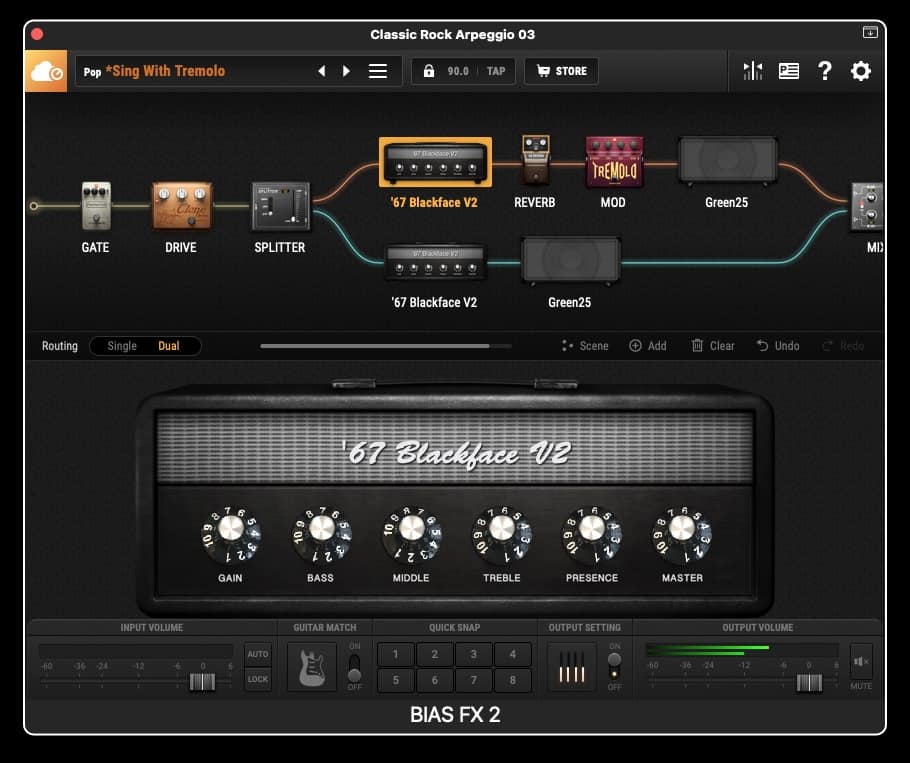Screen dimensions: 910x763
Task: Toggle the tempo lock icon
Action: click(x=428, y=71)
